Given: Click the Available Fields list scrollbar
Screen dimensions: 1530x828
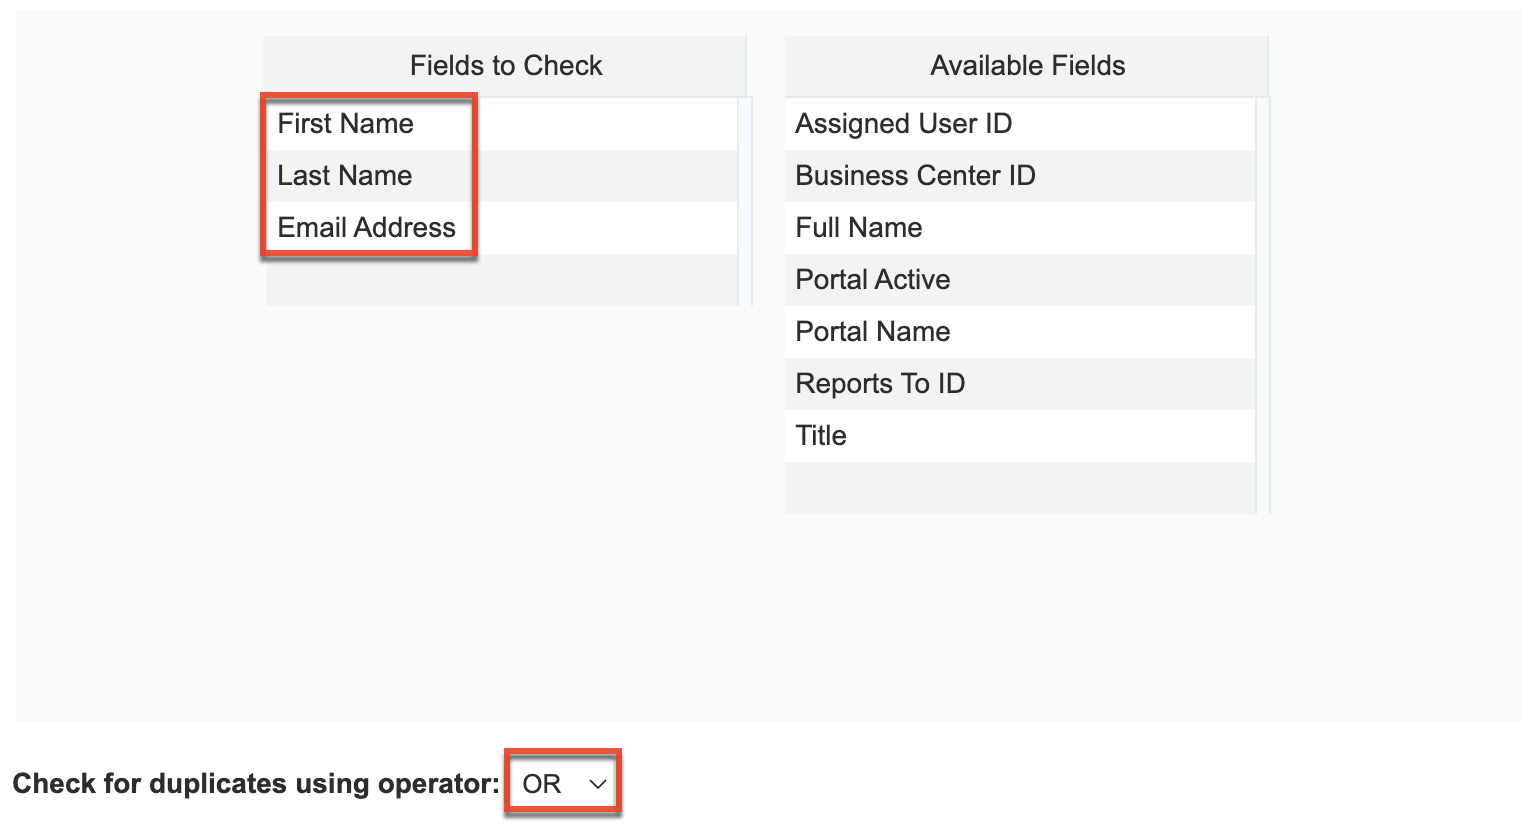Looking at the screenshot, I should pos(1263,300).
